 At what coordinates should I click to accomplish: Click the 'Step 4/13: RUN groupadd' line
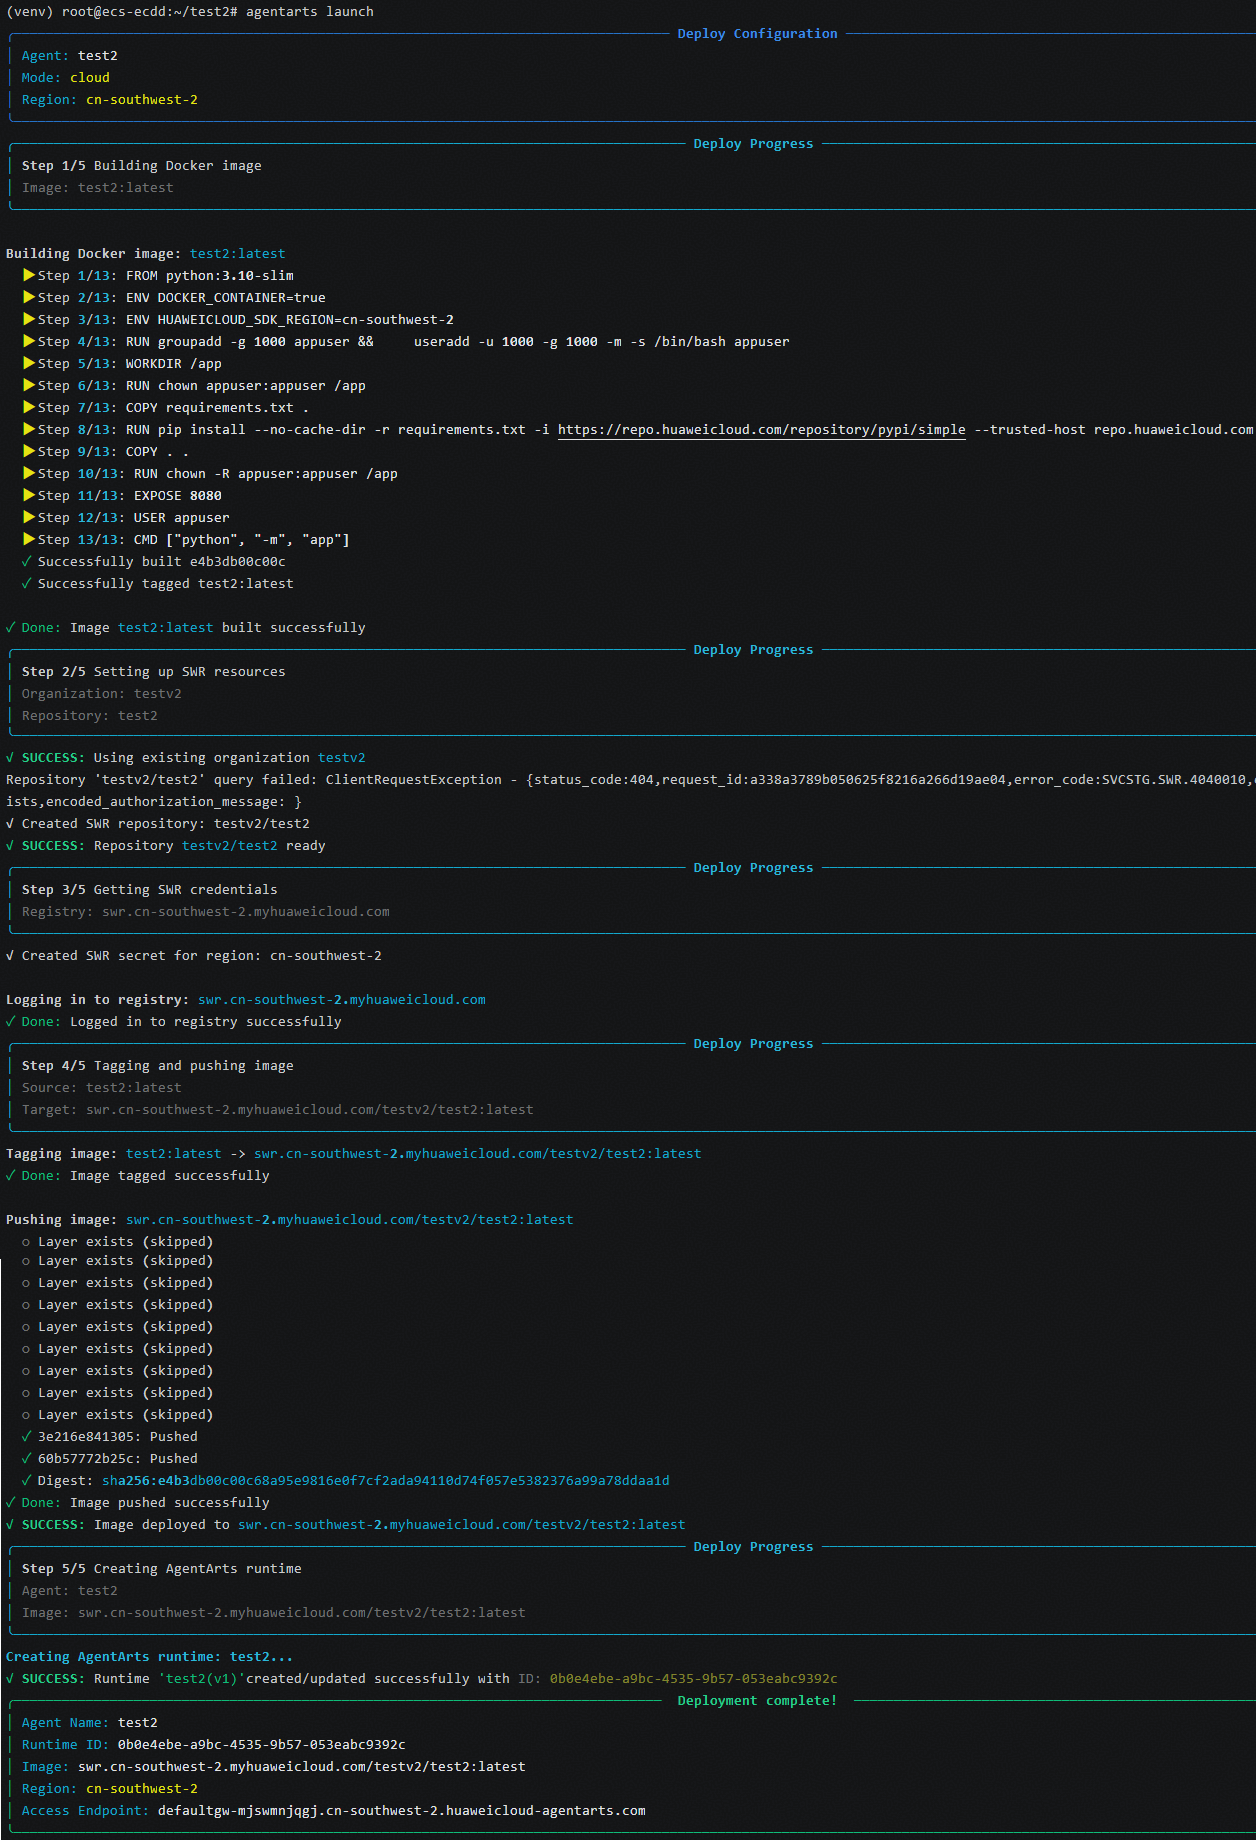coord(414,342)
